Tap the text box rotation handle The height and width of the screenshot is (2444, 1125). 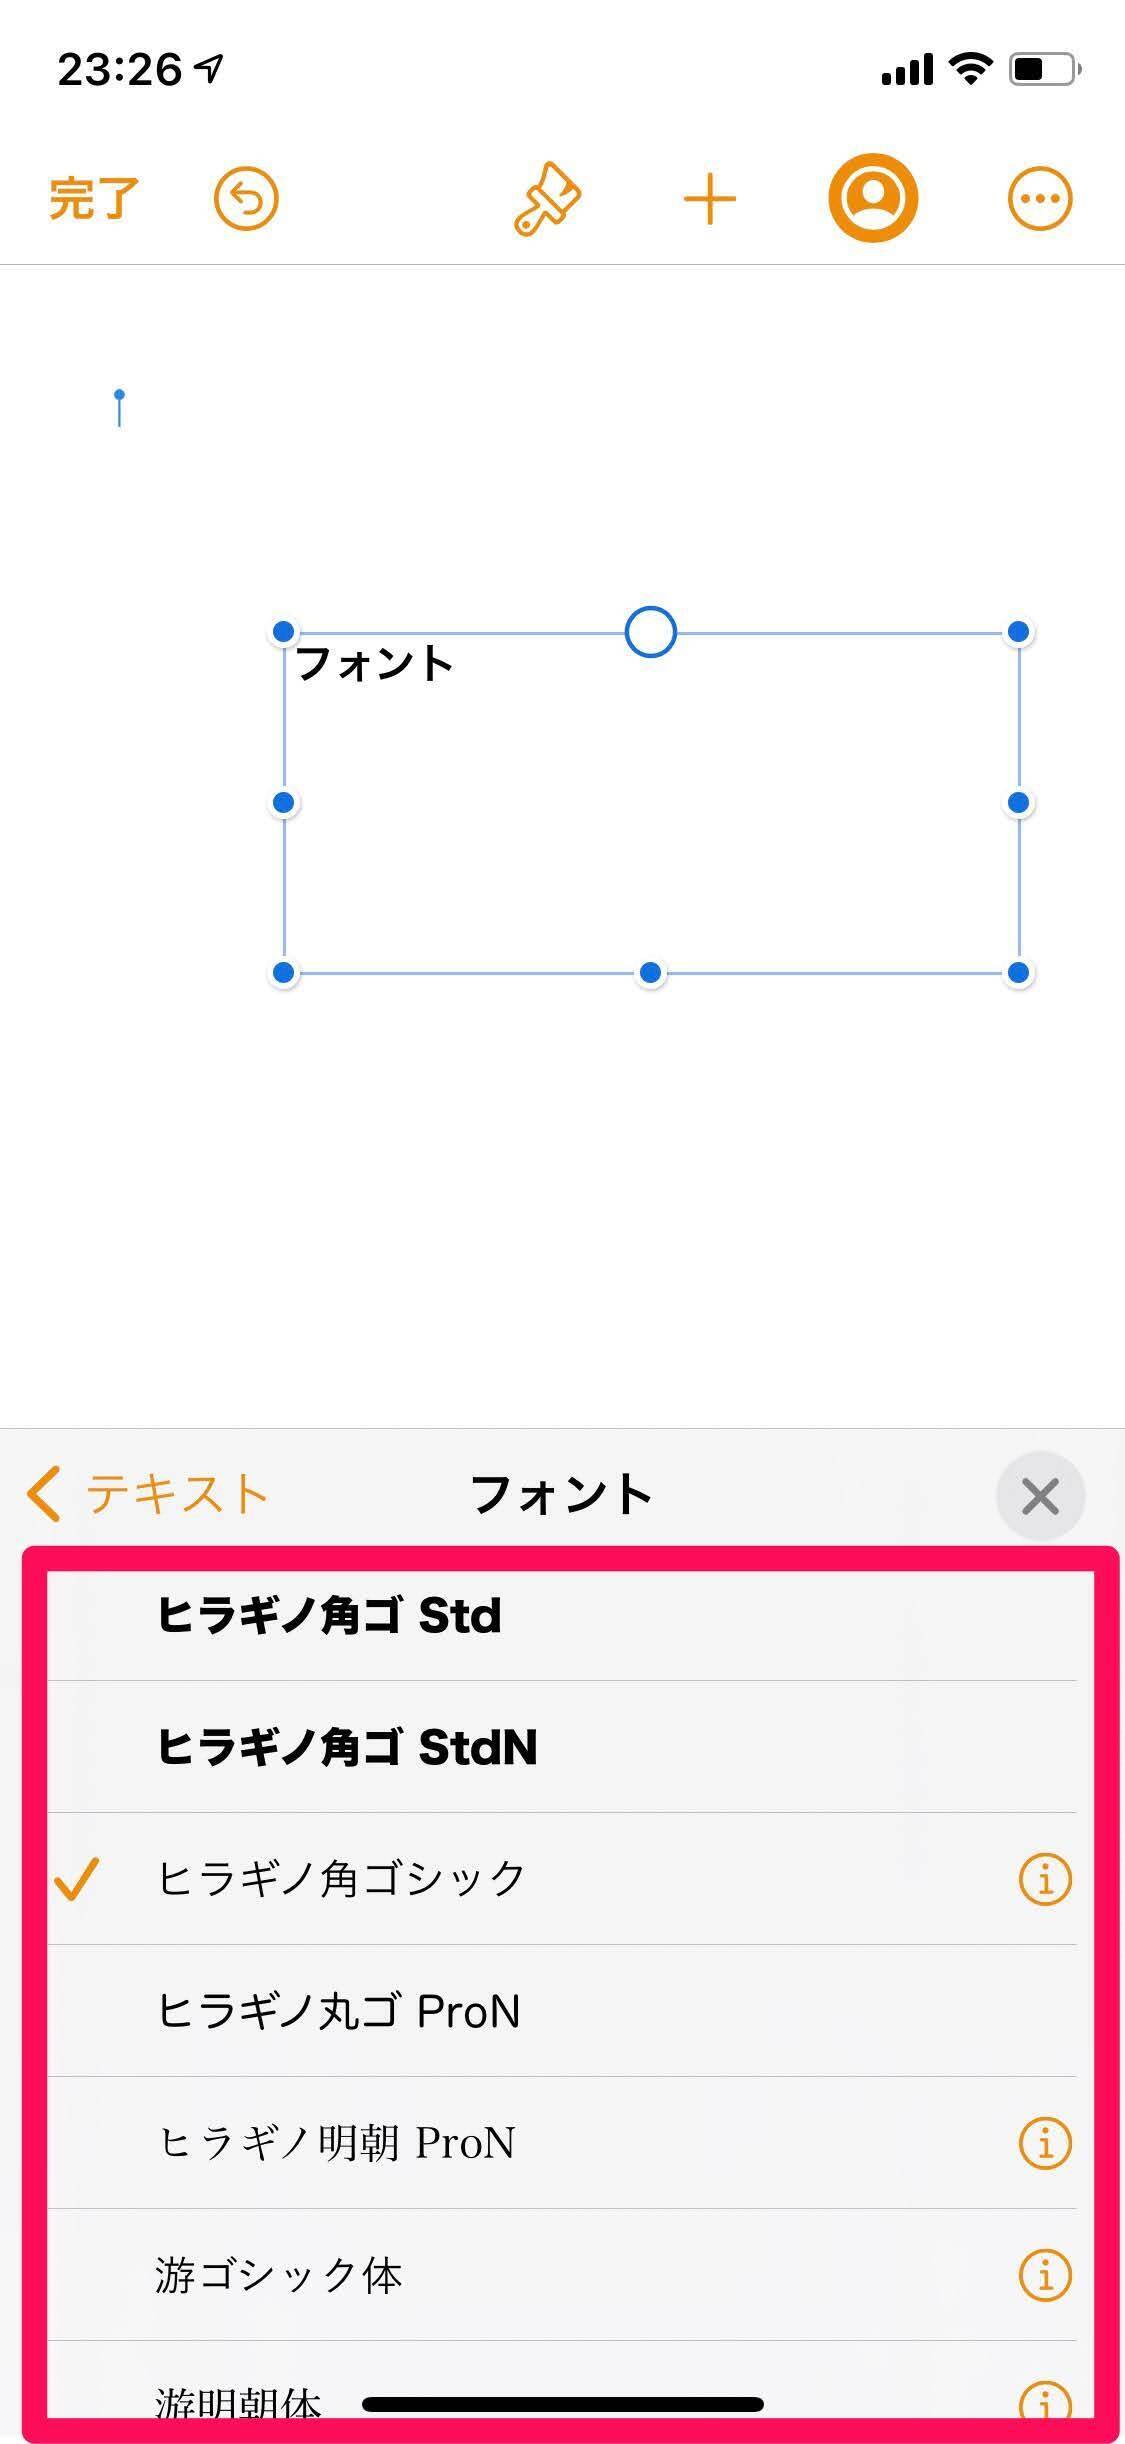(x=650, y=632)
